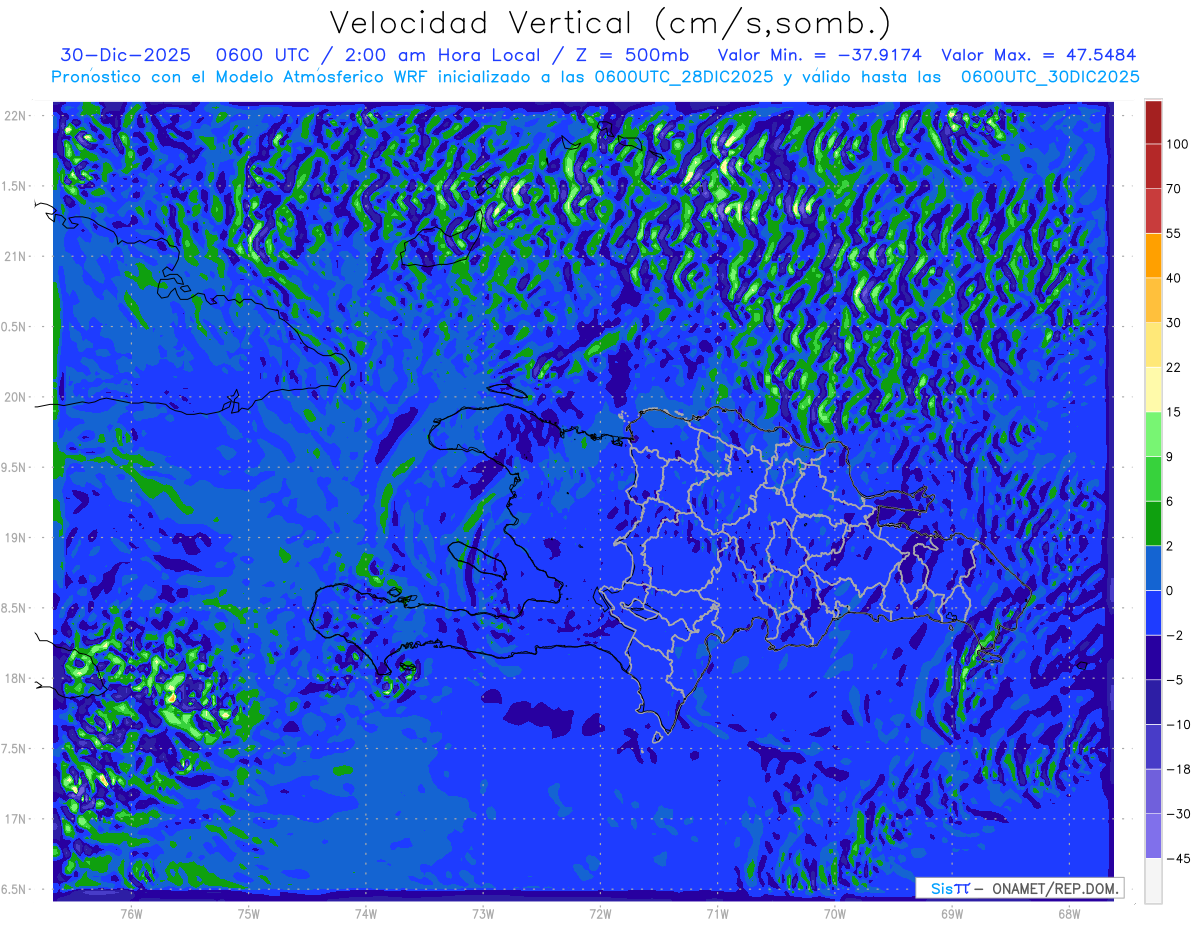Click the title 'Velocidad Vertical (cm/s,somb.)'
This screenshot has width=1200, height=927.
pos(609,23)
